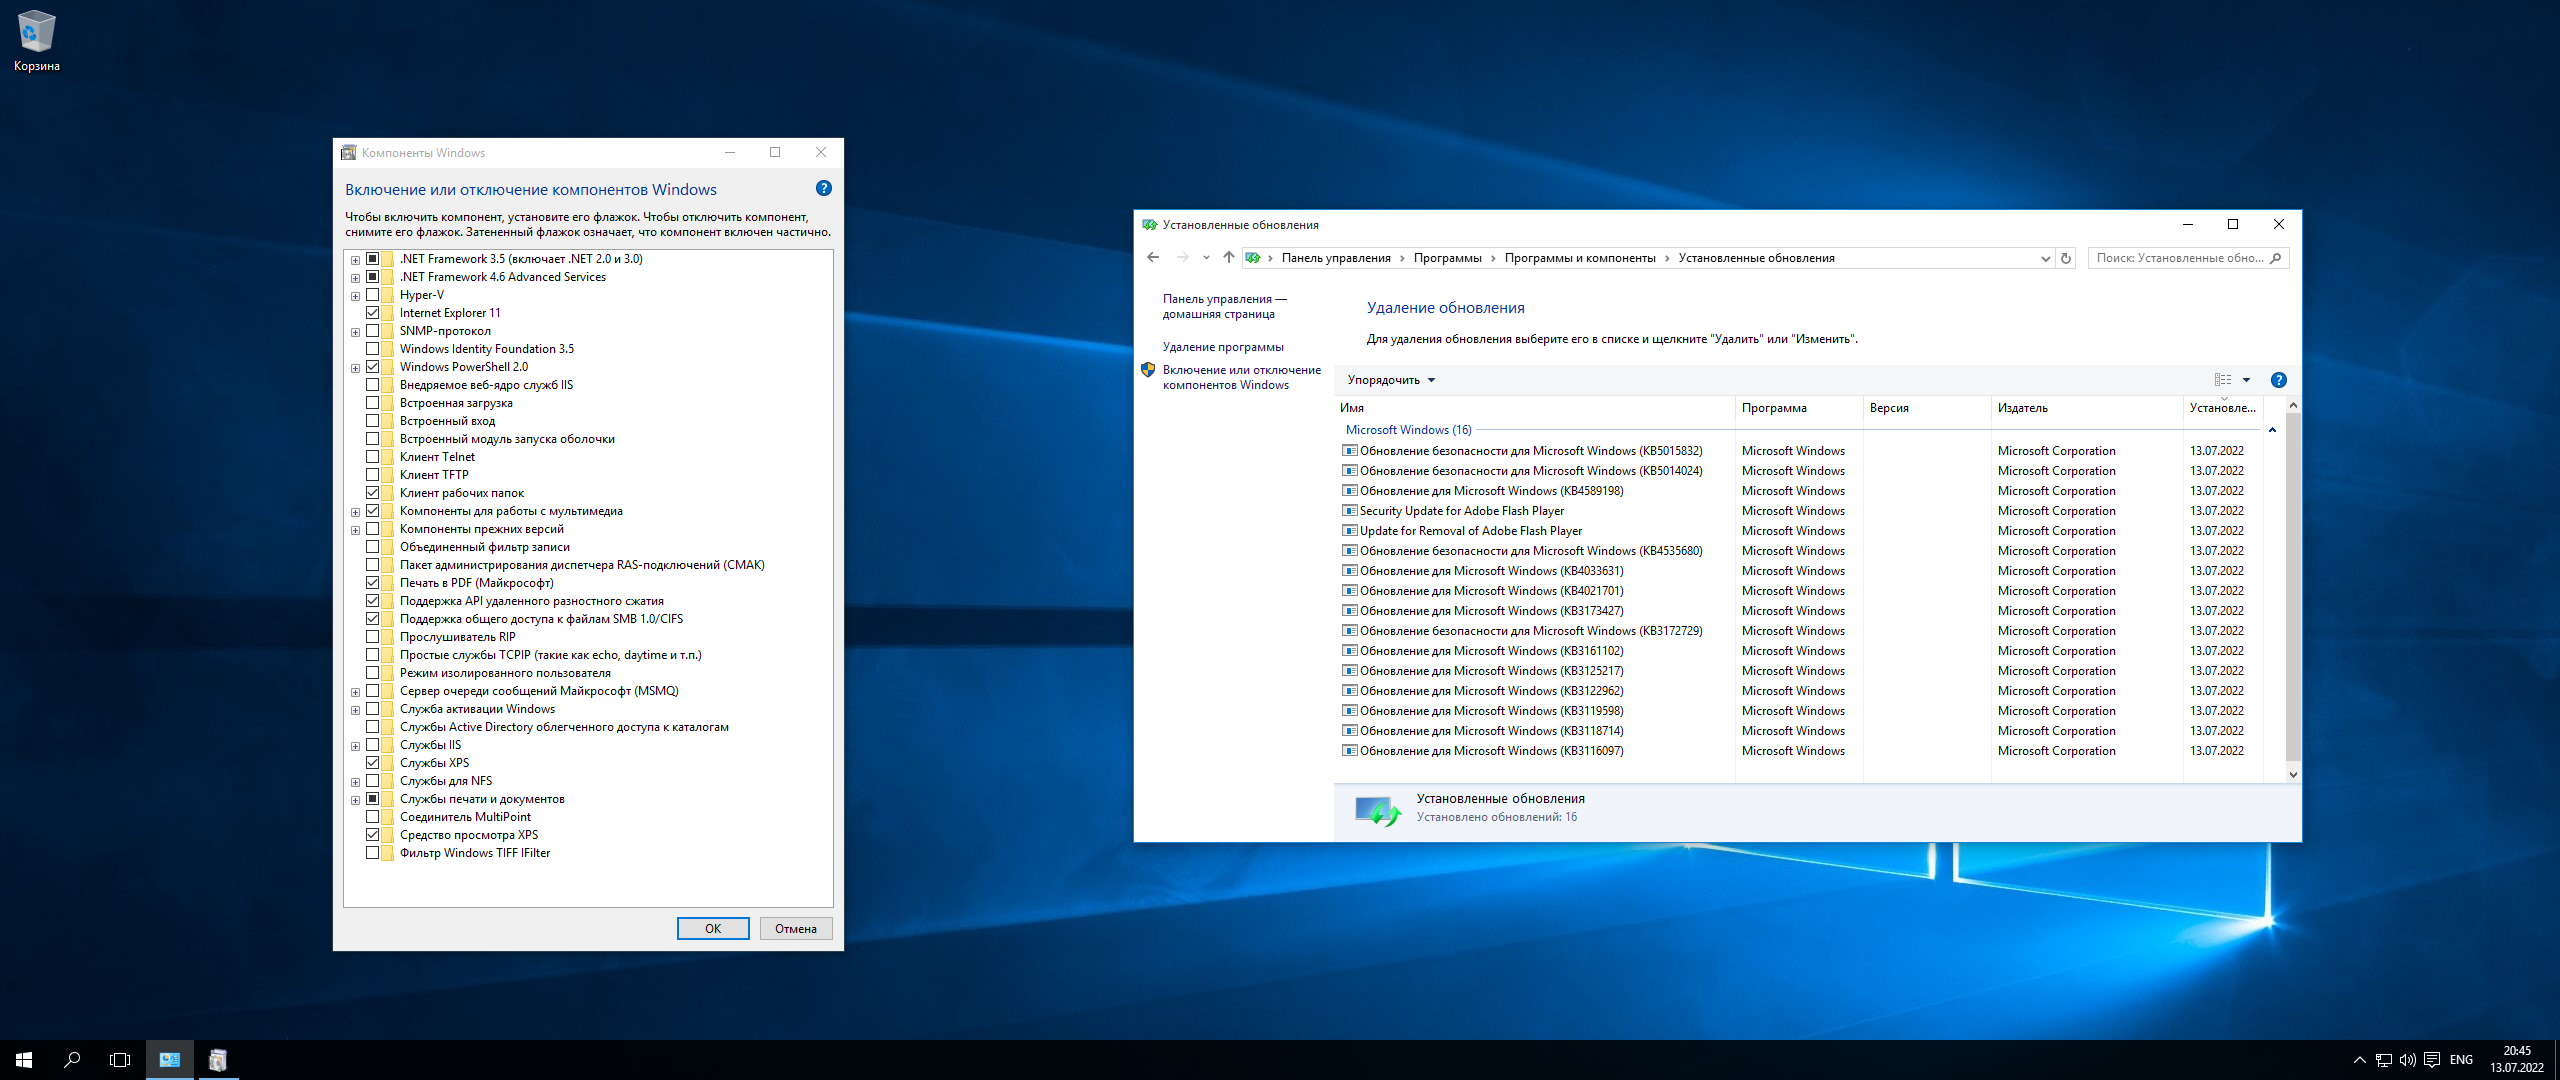Click the forward arrow in Installed Updates window
The image size is (2560, 1080).
(1183, 258)
